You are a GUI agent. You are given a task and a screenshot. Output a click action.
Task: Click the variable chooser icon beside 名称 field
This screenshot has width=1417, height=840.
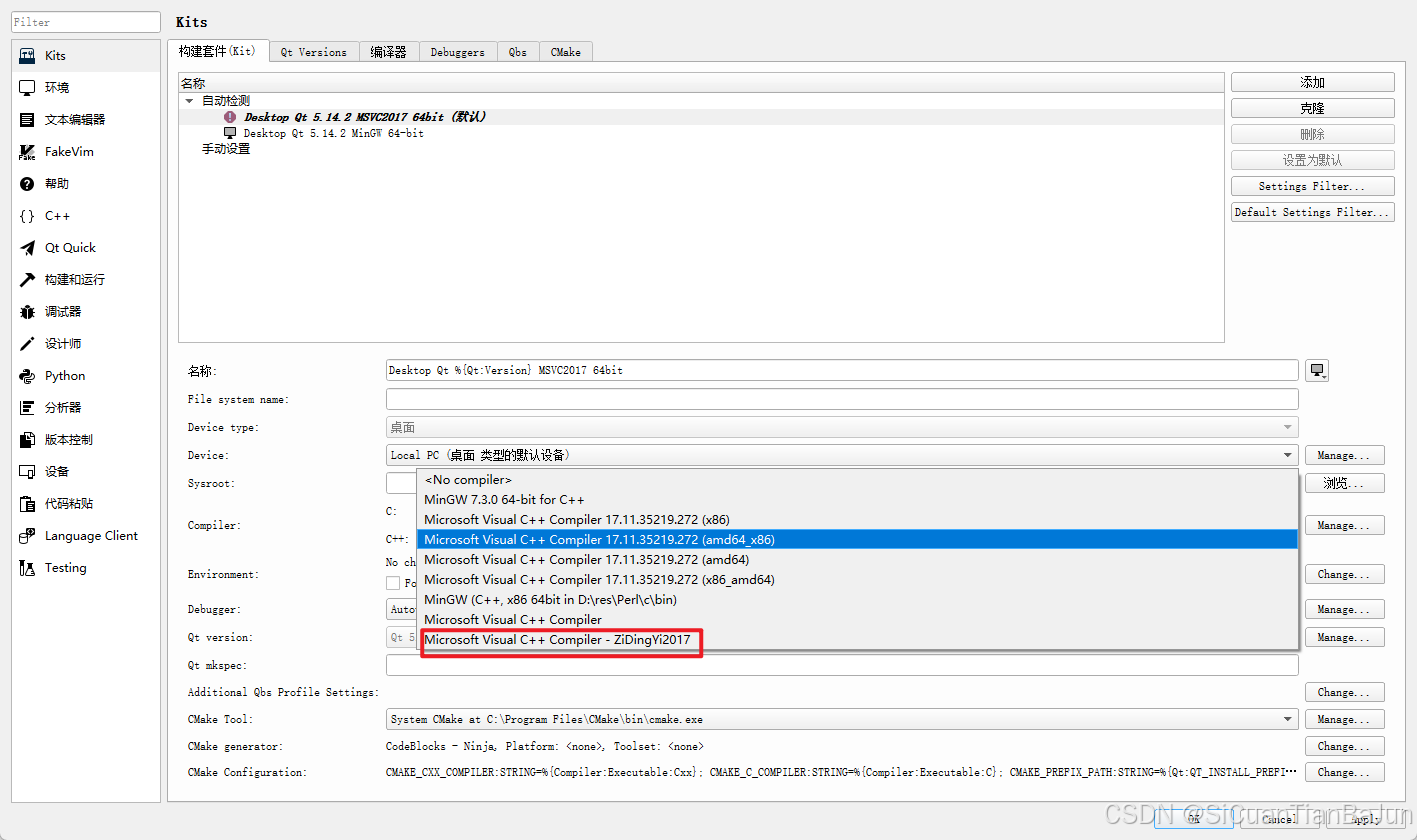pyautogui.click(x=1317, y=370)
